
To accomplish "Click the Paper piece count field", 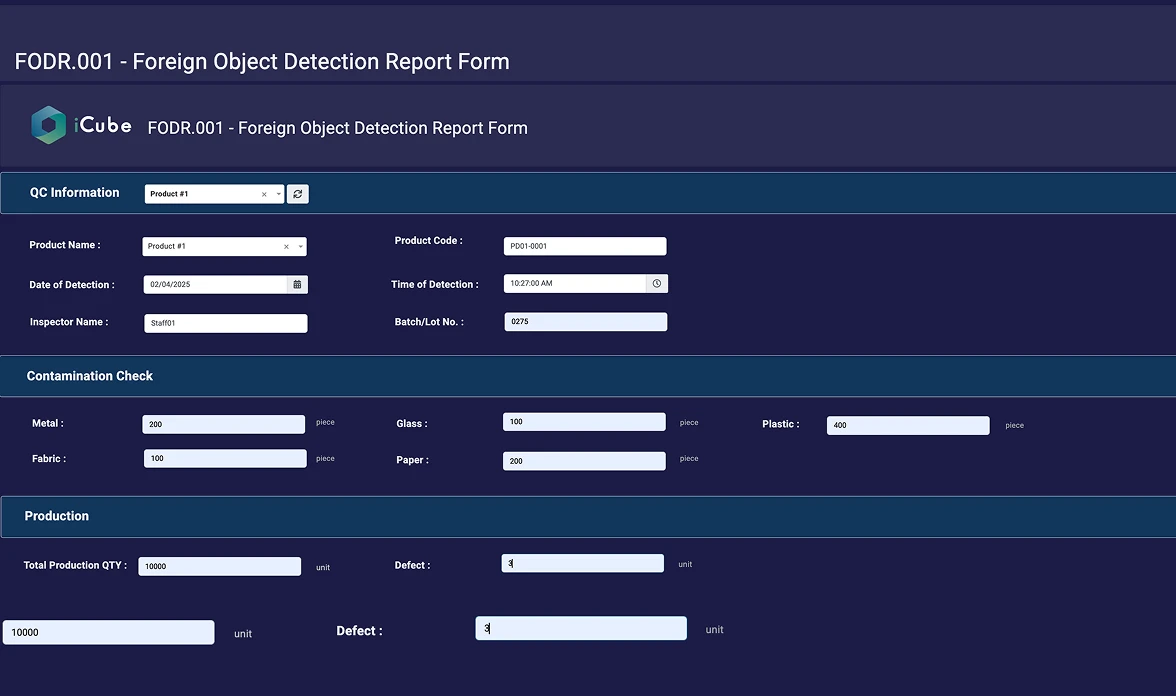I will 584,461.
